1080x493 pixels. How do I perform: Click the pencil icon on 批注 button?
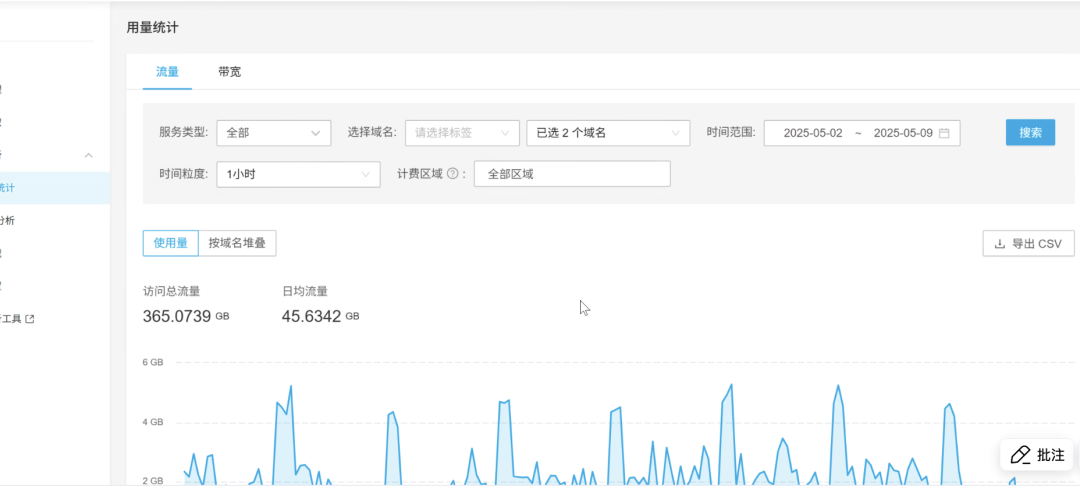coord(1019,455)
